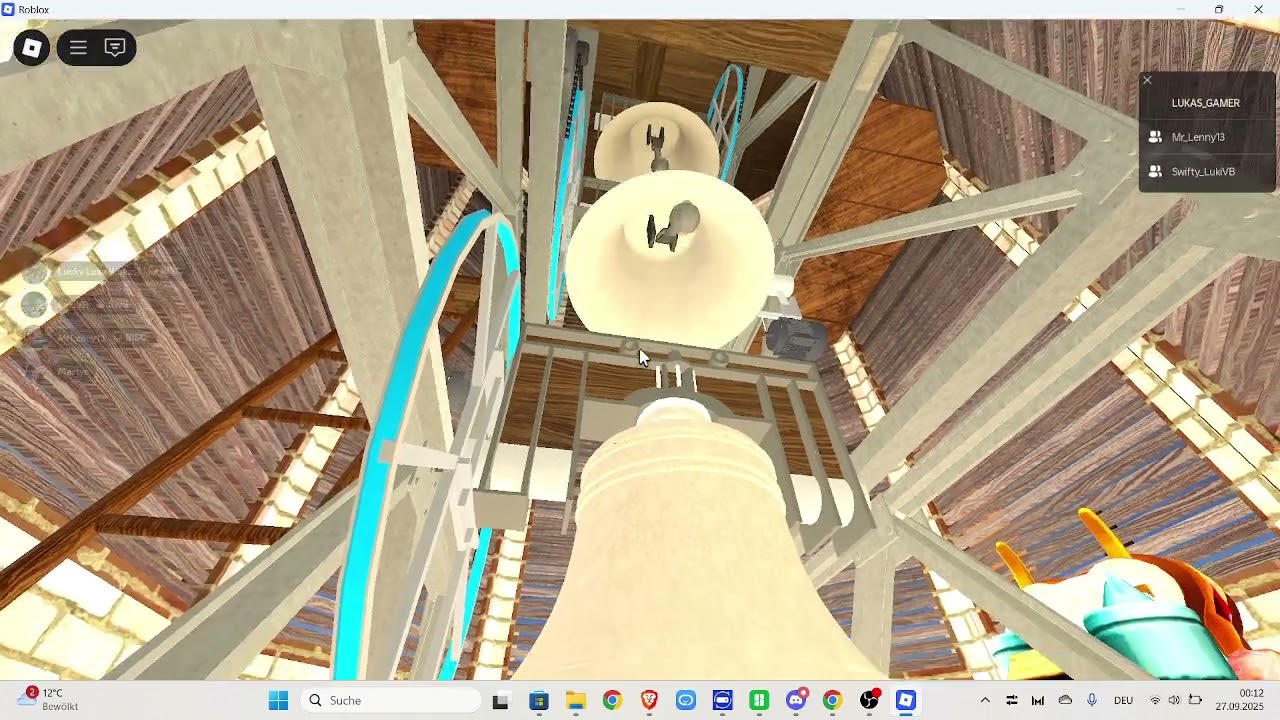Close the player list panel
Image resolution: width=1280 pixels, height=720 pixels.
coord(1147,80)
